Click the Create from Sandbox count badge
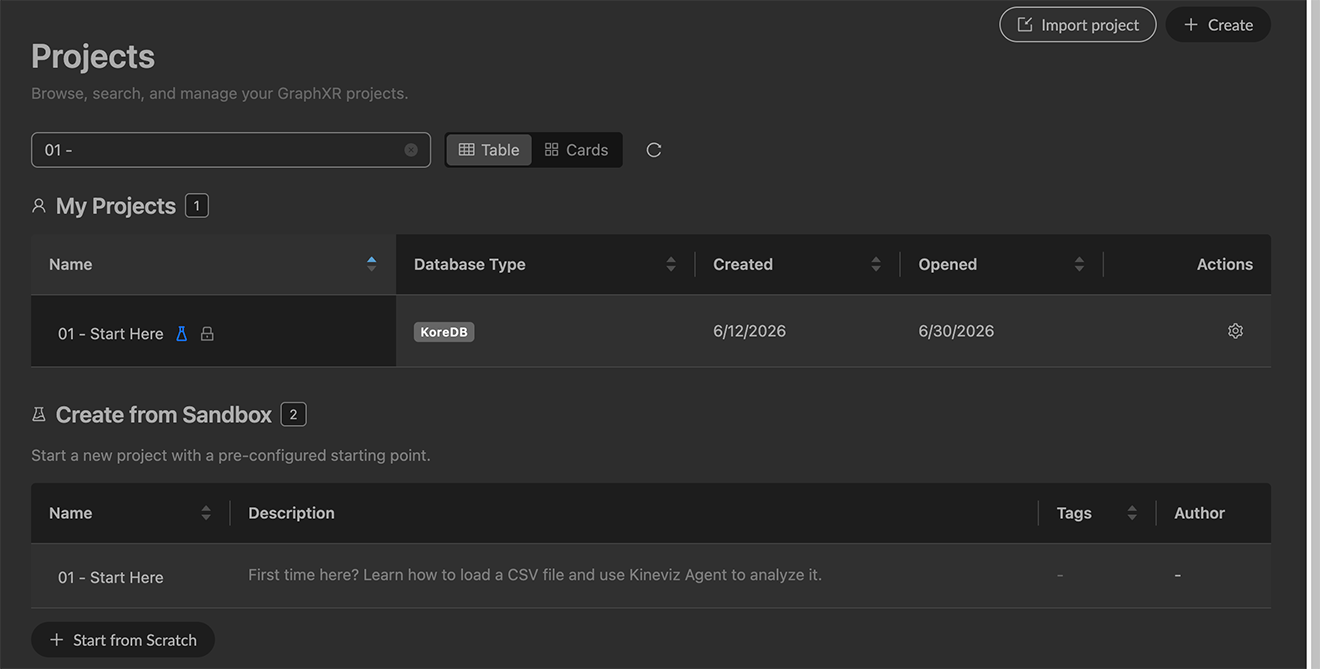This screenshot has width=1320, height=669. 294,414
